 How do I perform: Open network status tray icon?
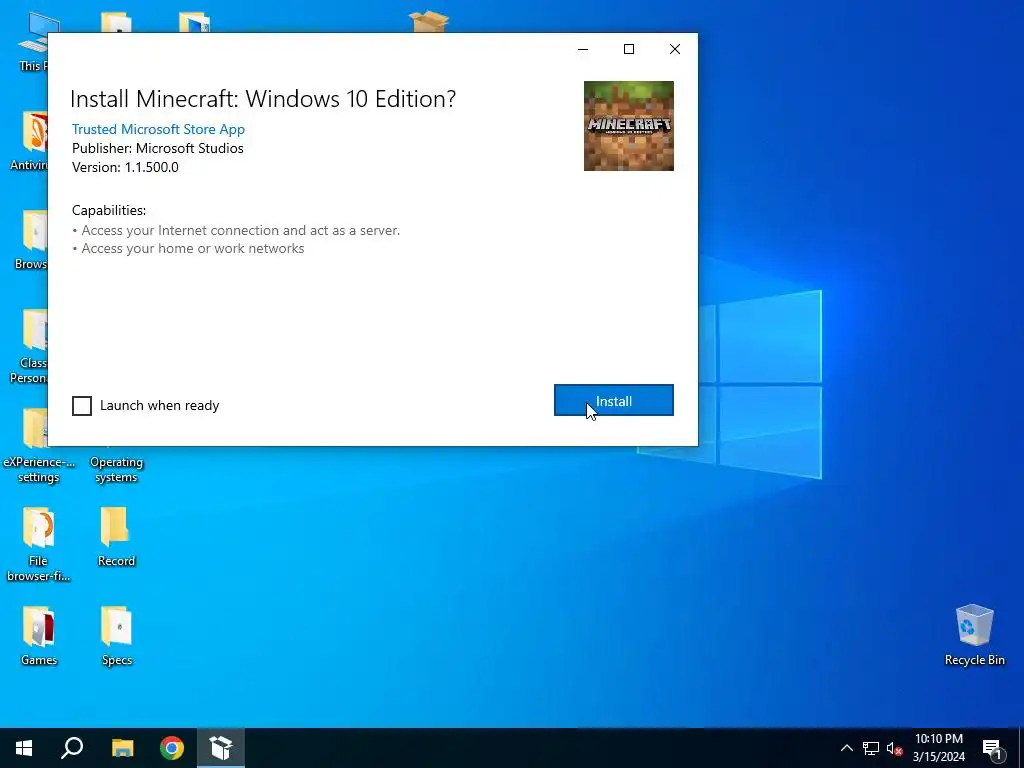click(x=871, y=748)
